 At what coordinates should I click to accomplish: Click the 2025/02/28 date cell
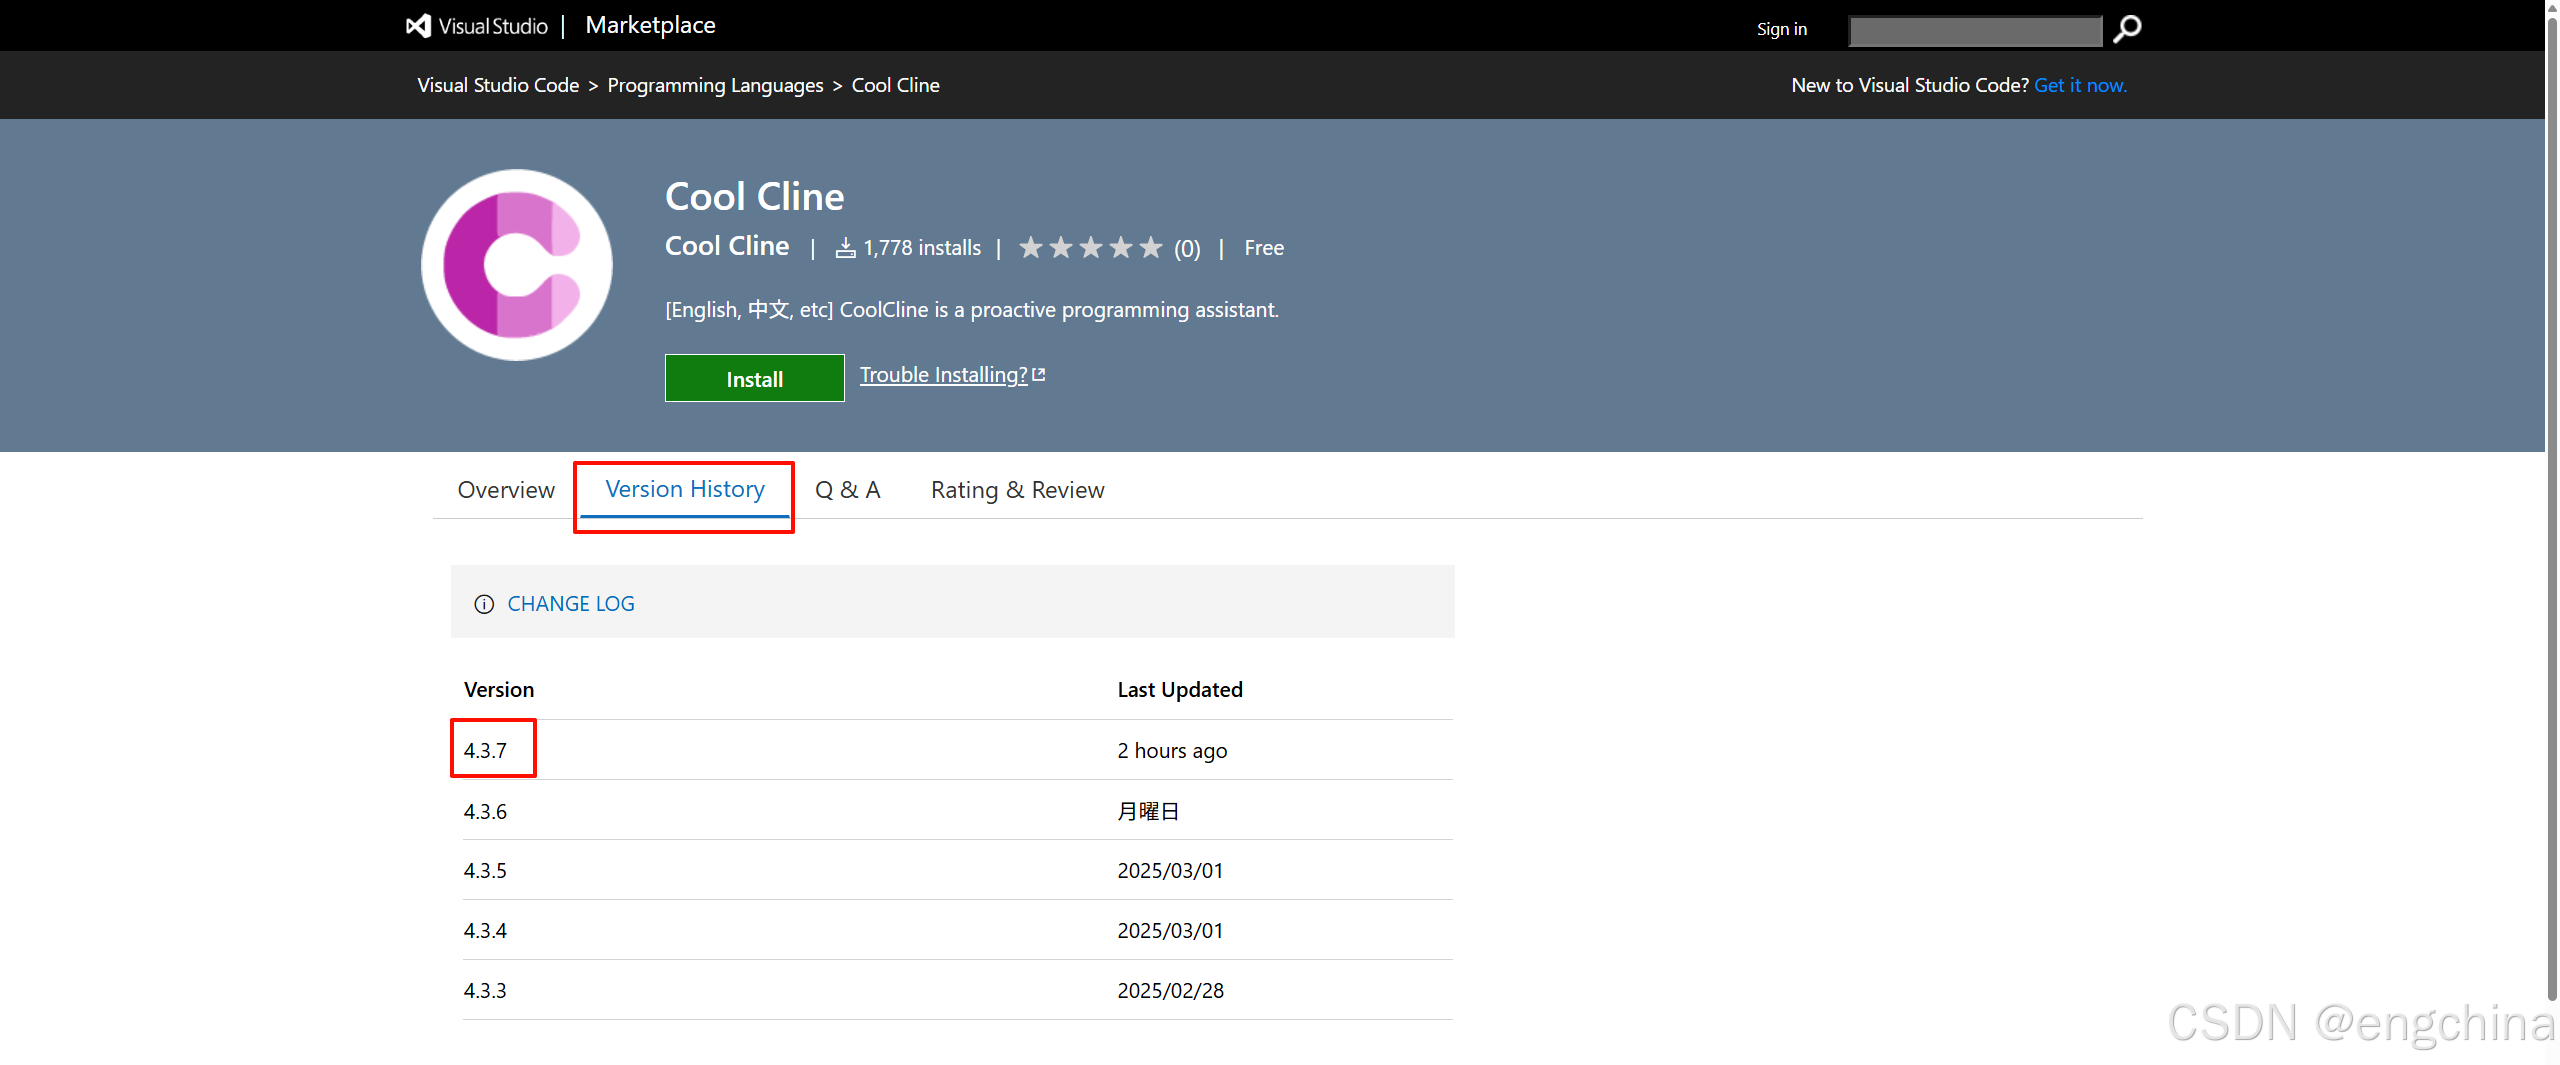(1170, 991)
